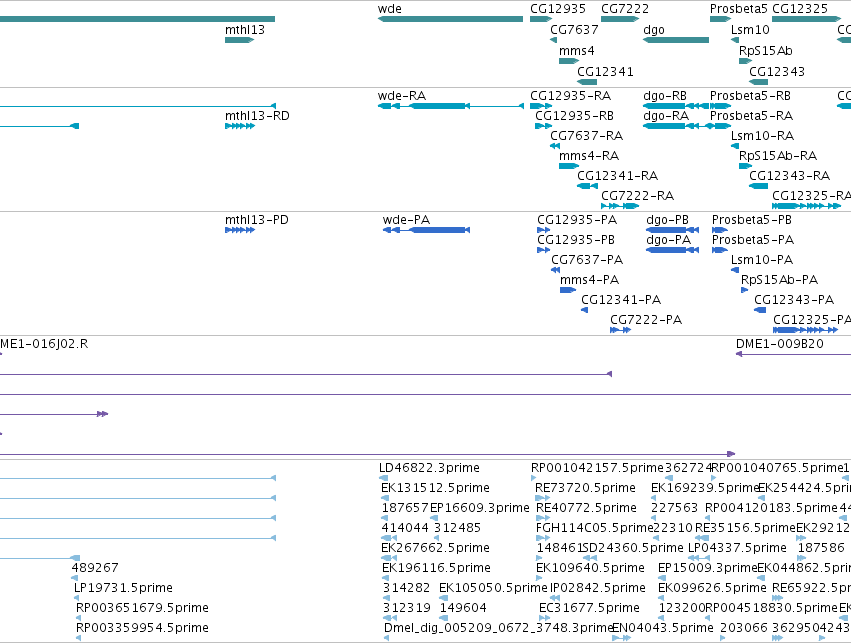Click the 'Lsm10' gene name label
Screen dimensions: 851x643
pyautogui.click(x=750, y=30)
